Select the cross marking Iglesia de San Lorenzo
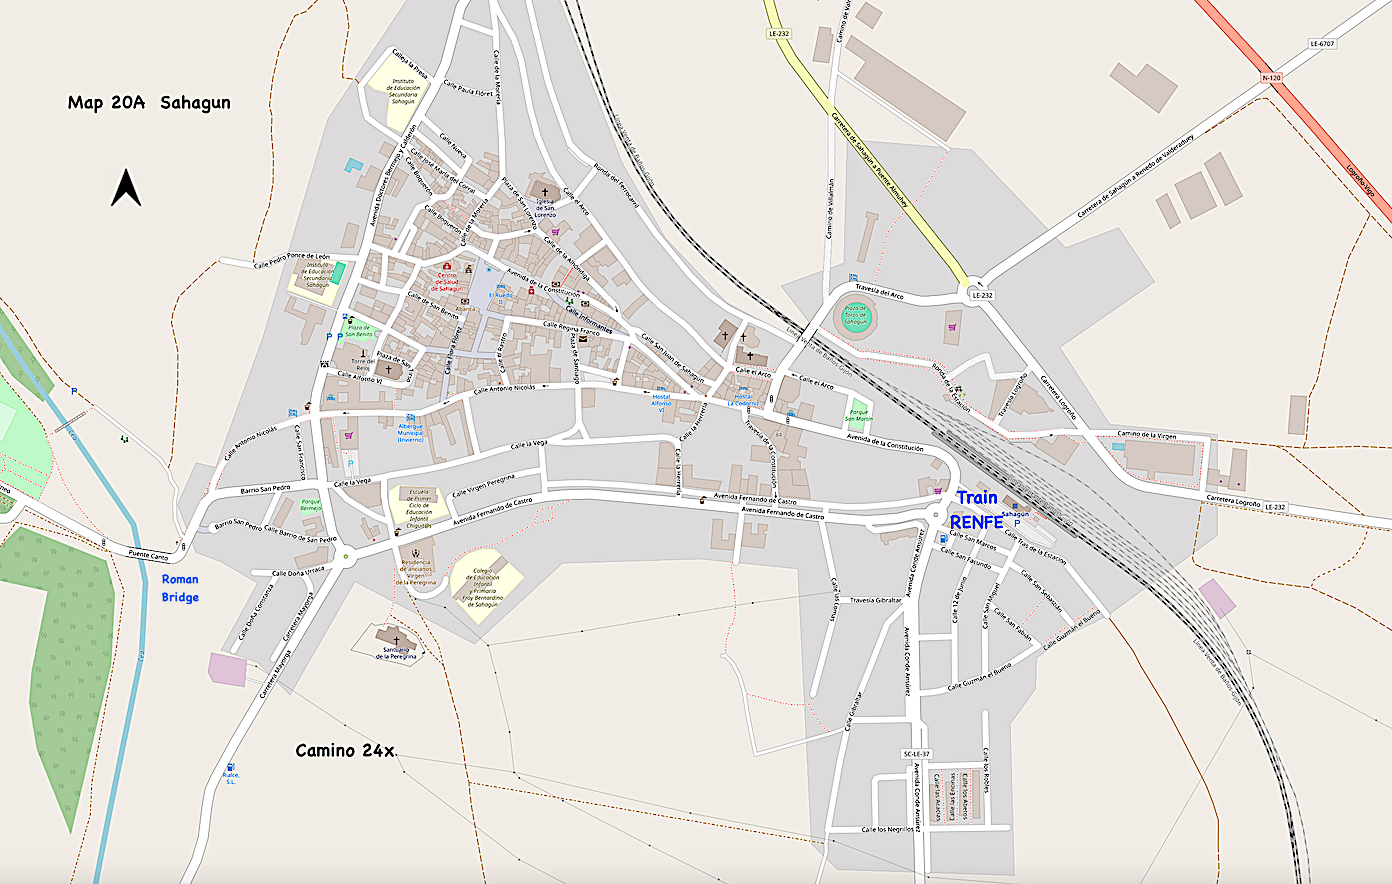 click(x=545, y=192)
